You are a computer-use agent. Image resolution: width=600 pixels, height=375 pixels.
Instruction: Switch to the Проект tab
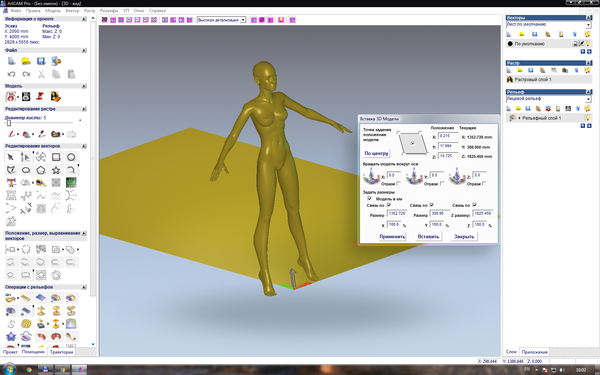pos(10,352)
